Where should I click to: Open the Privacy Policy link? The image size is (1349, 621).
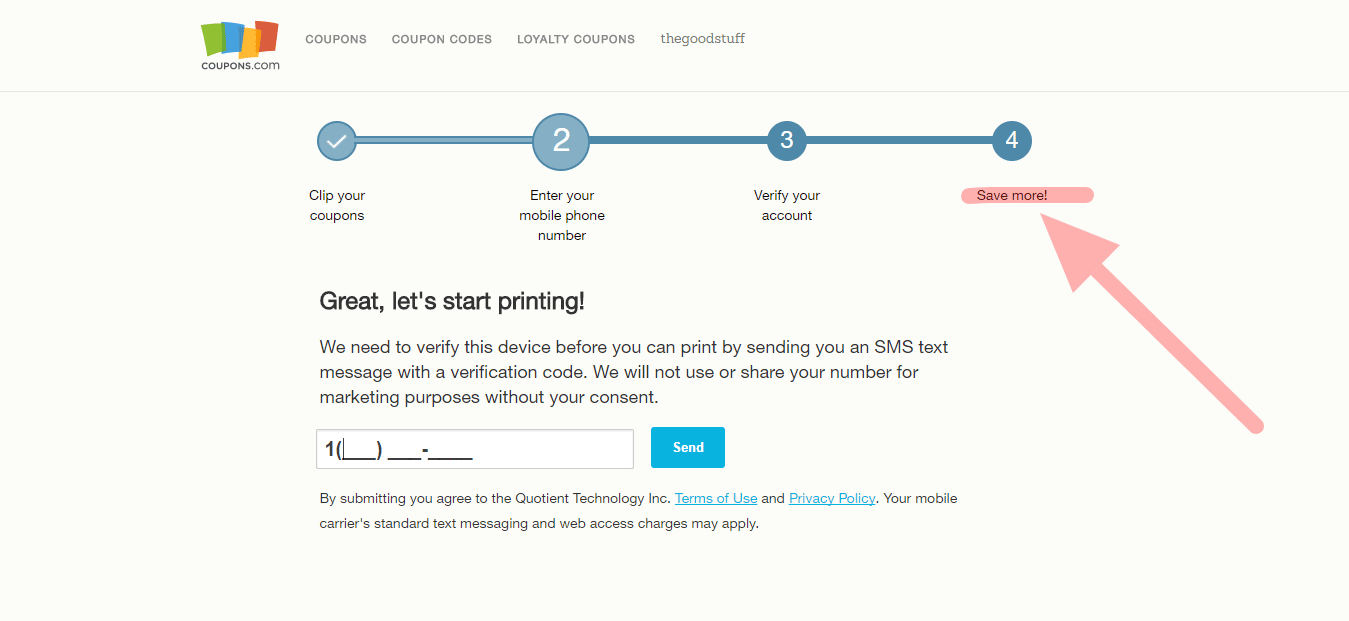(832, 498)
